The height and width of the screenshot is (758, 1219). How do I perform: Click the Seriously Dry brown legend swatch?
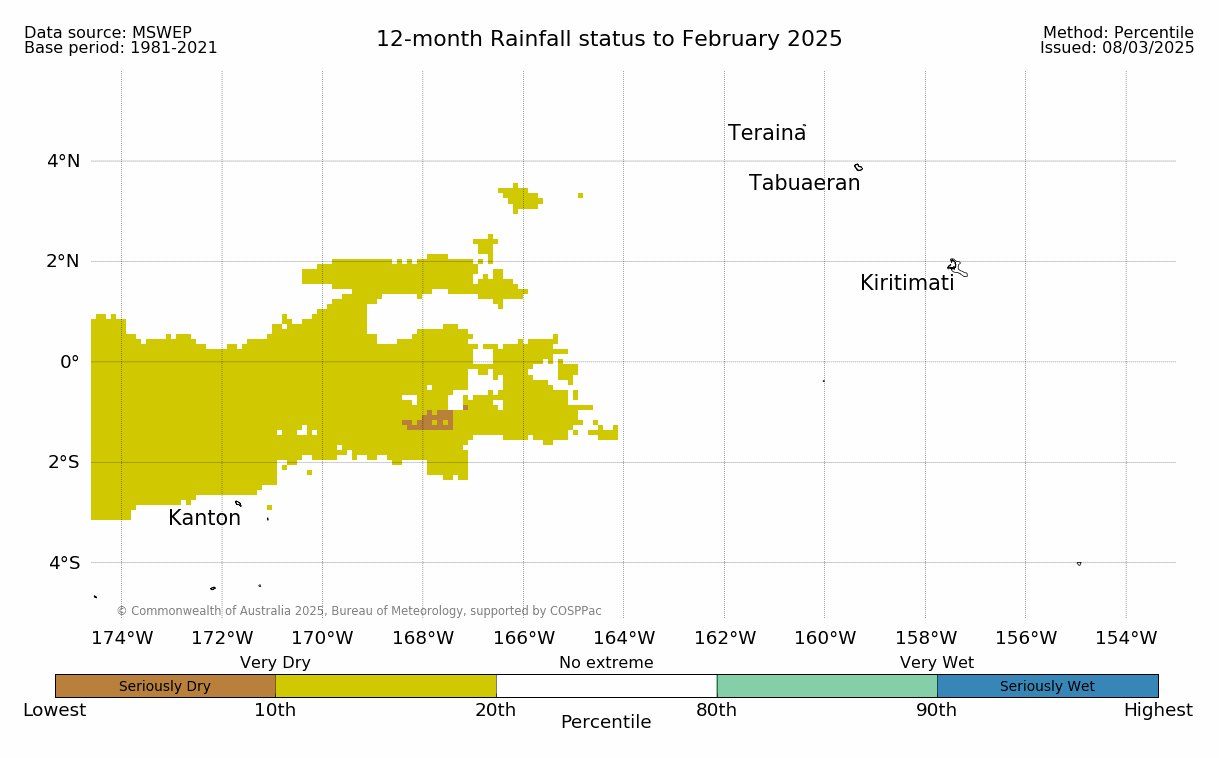click(165, 686)
